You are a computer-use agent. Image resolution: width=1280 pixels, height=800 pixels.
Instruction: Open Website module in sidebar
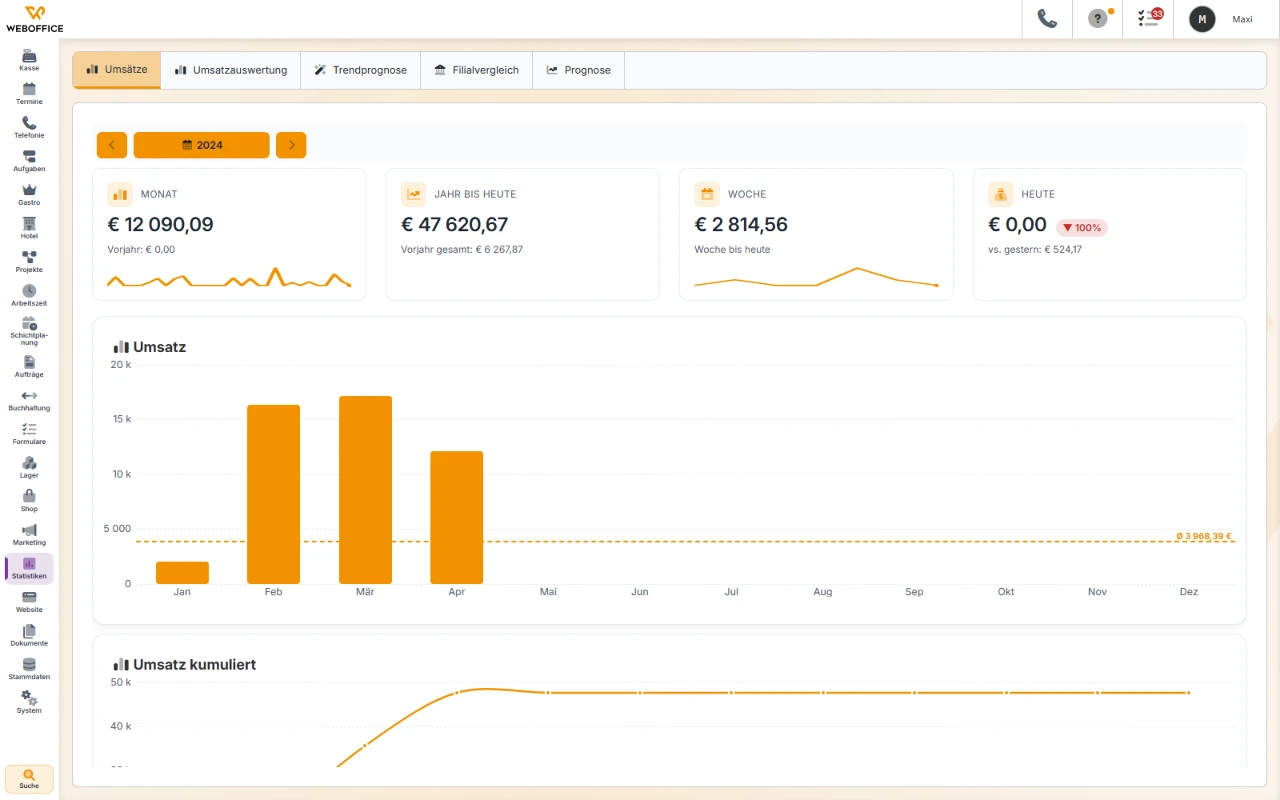[29, 601]
